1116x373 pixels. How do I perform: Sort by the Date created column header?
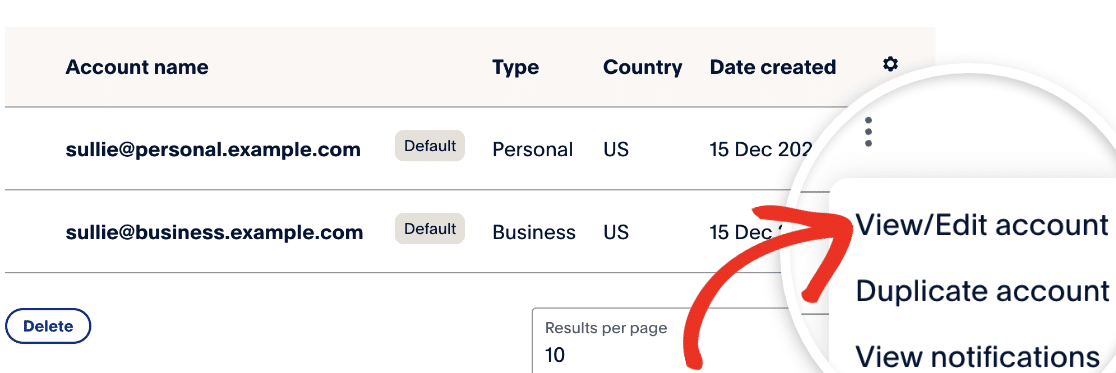[x=773, y=68]
